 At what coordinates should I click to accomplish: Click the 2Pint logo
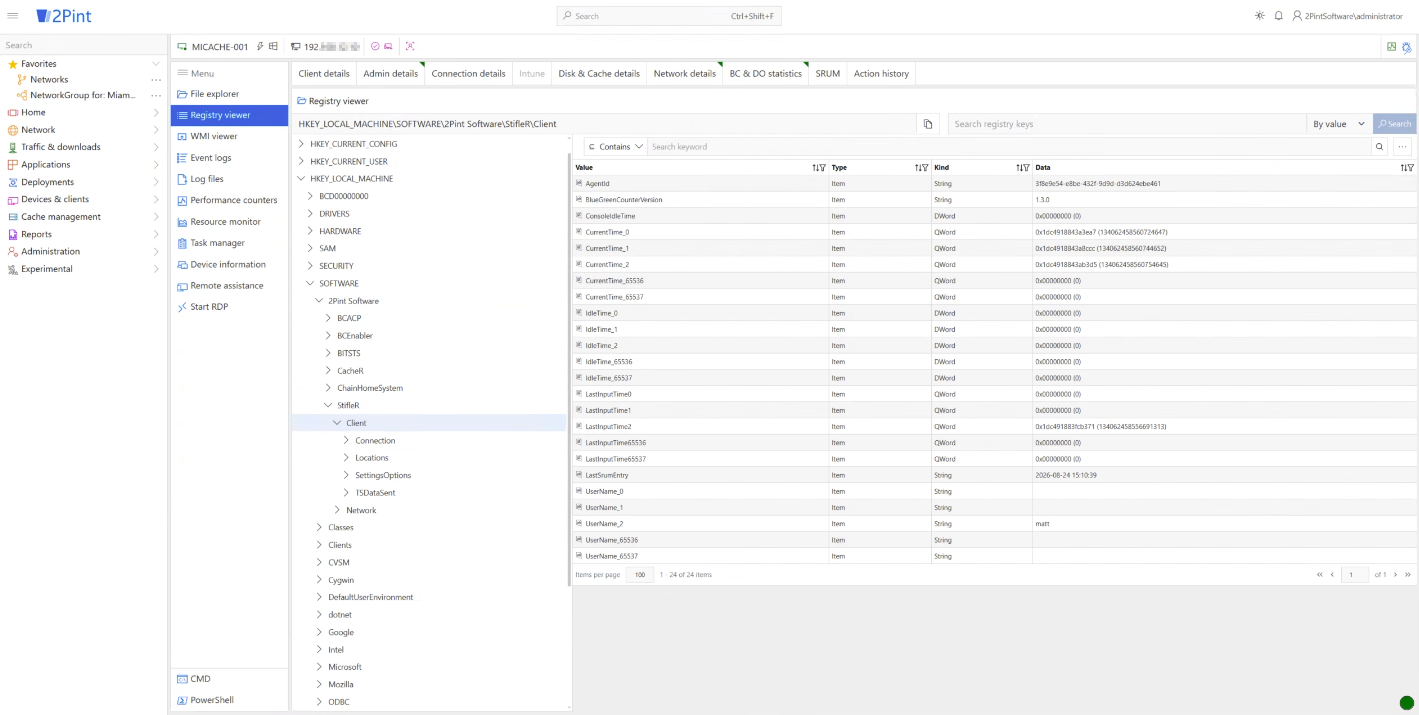[x=63, y=16]
